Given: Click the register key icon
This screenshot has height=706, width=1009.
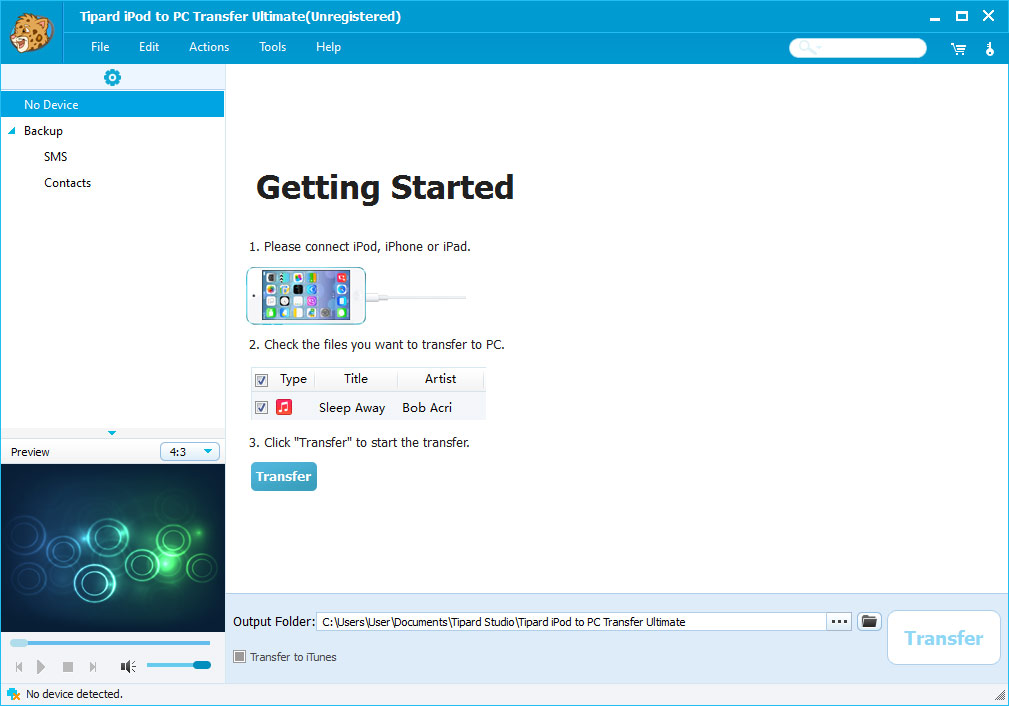Looking at the screenshot, I should pos(989,48).
